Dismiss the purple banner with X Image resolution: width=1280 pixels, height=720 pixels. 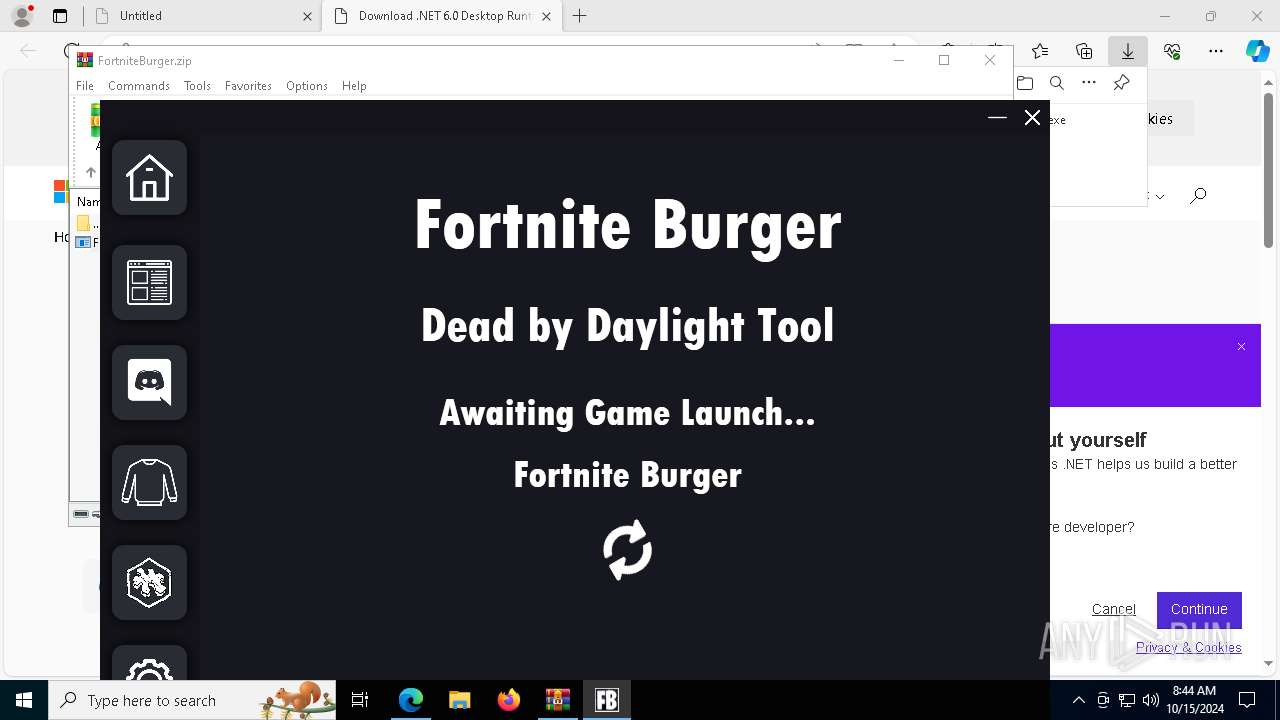click(x=1241, y=347)
